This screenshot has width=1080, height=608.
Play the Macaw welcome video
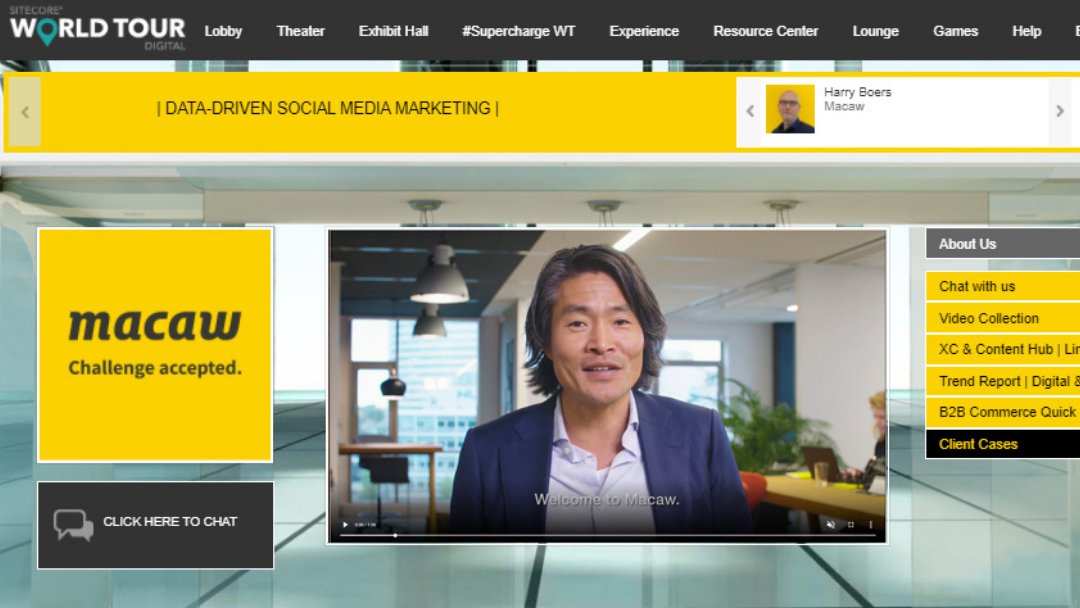[x=345, y=525]
